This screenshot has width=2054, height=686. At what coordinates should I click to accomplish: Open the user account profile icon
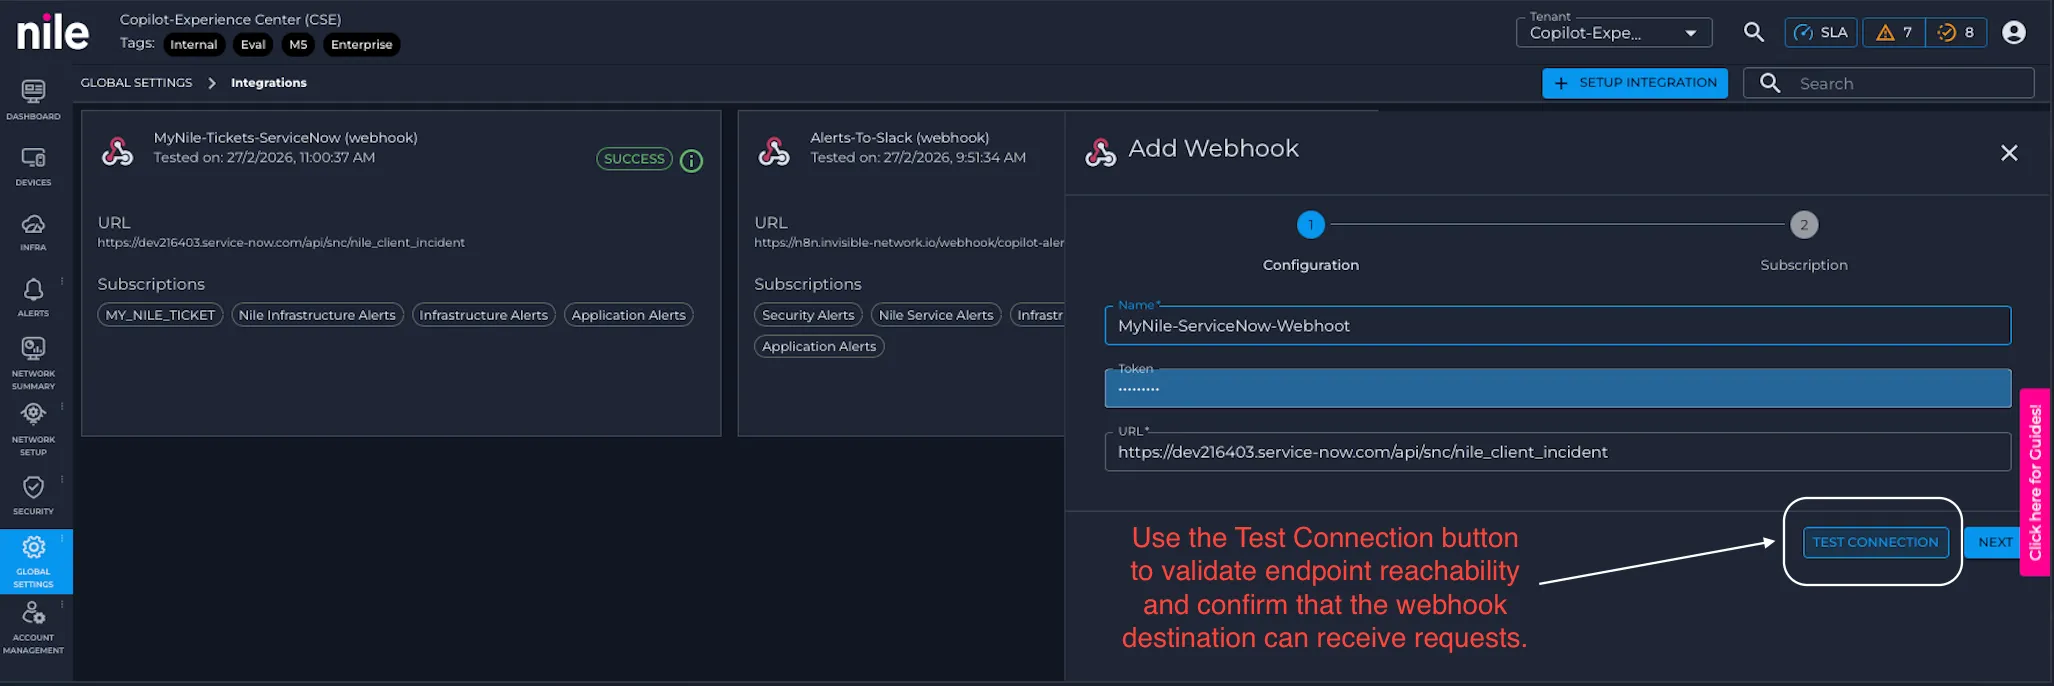(2014, 33)
